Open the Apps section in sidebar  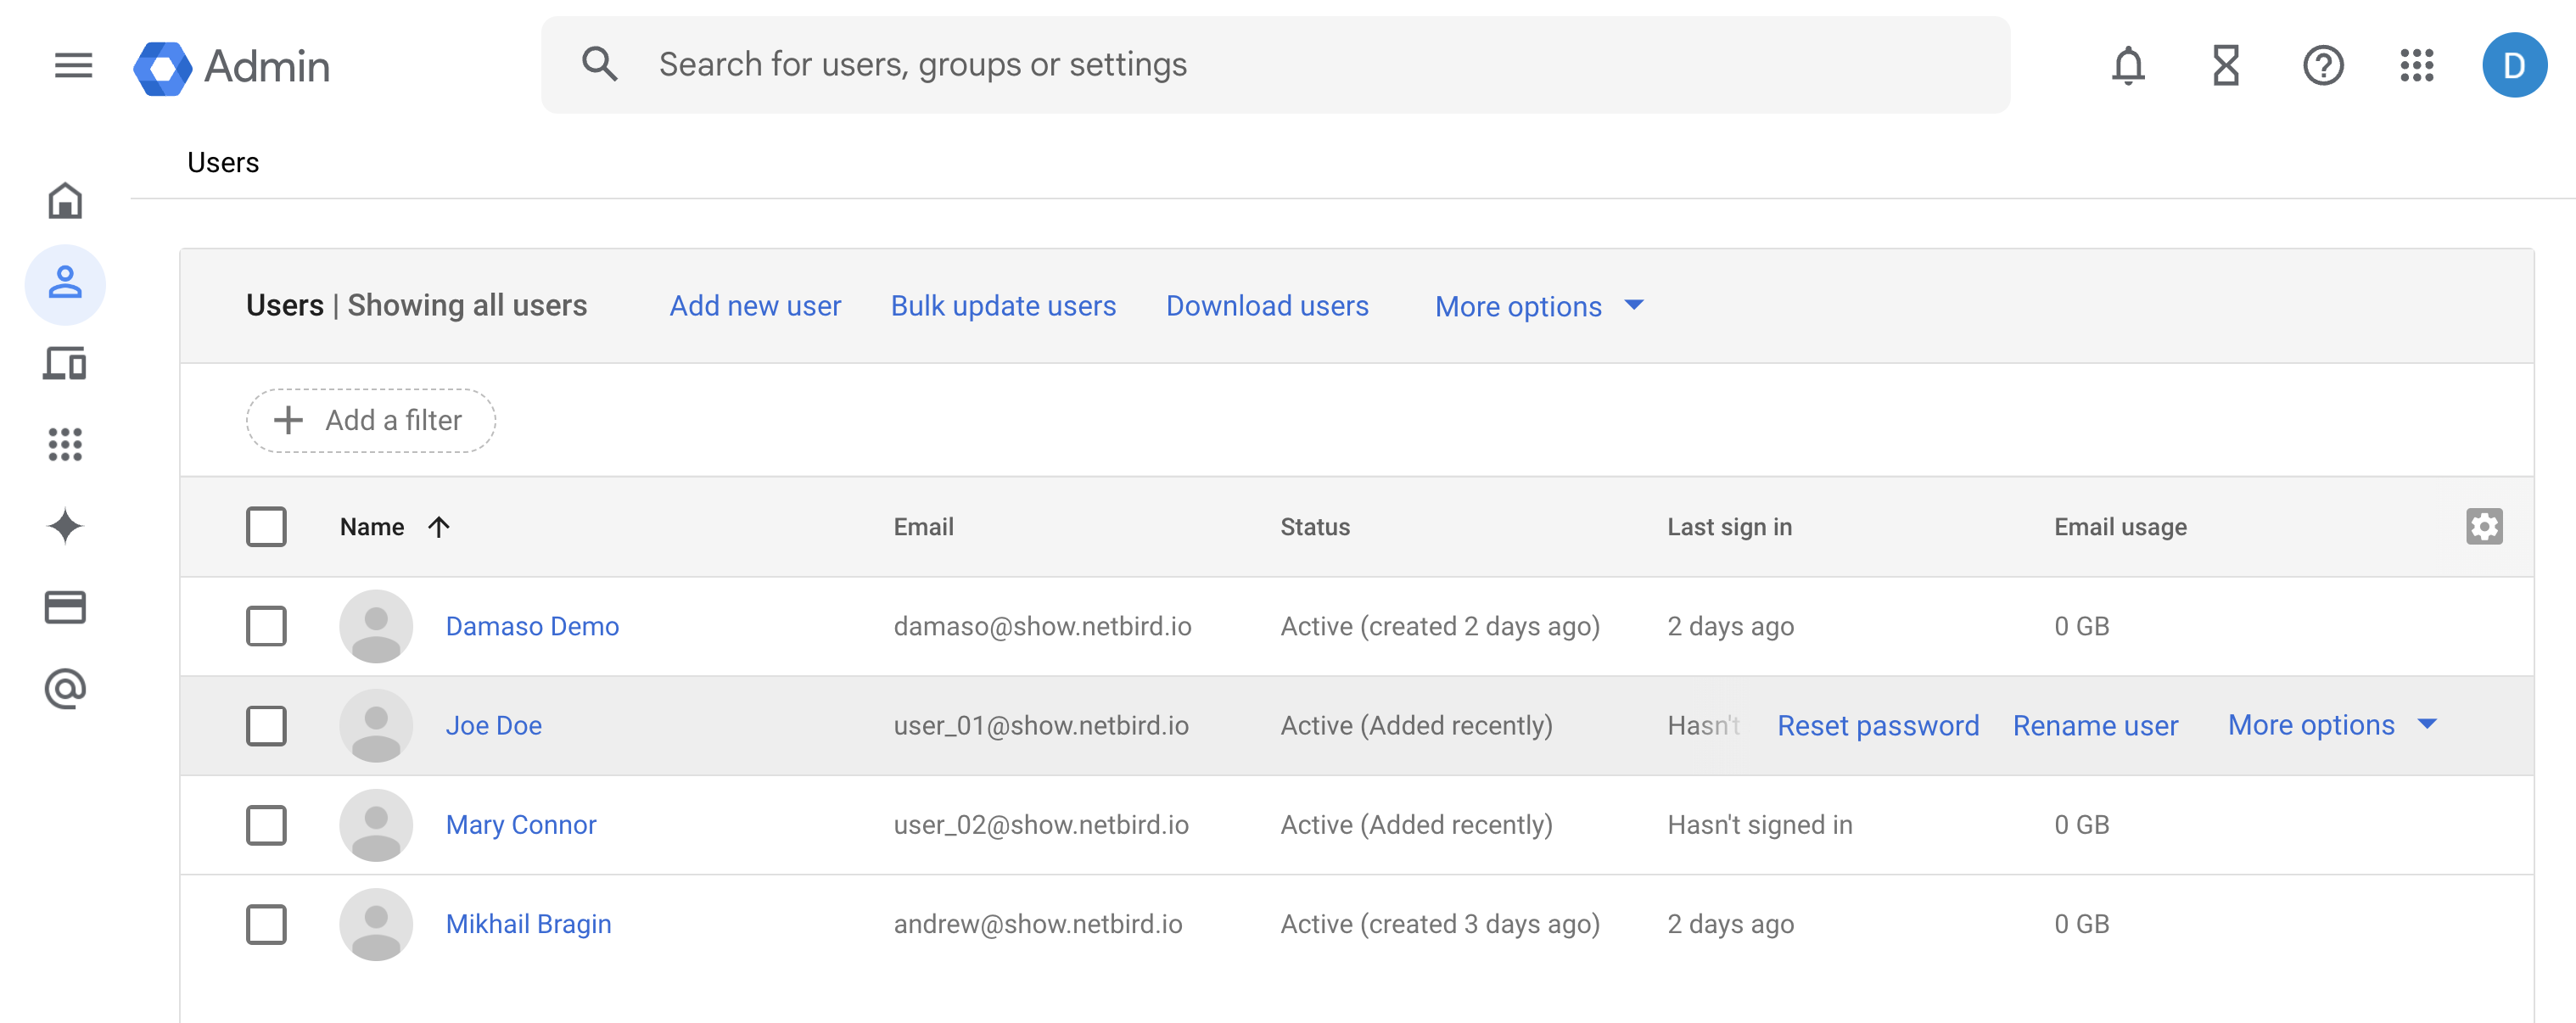pos(65,445)
